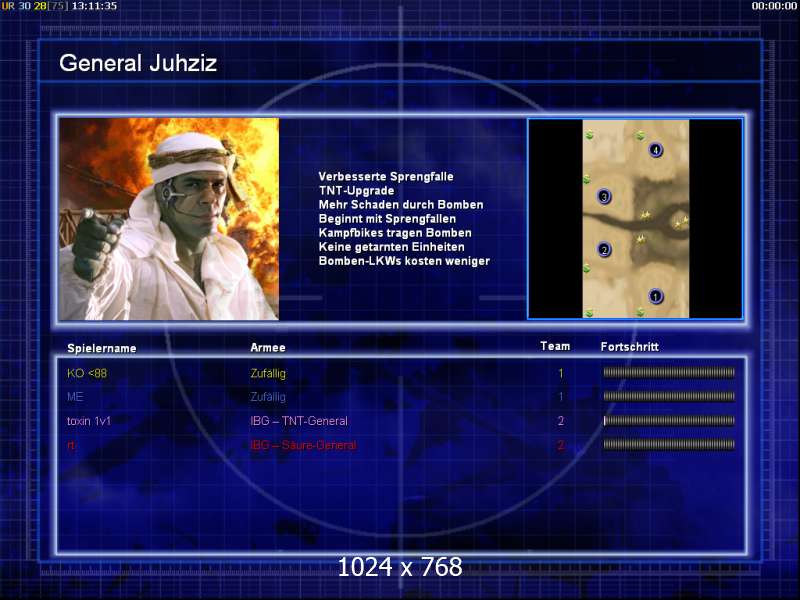Click progress bar of player ME
This screenshot has width=800, height=600.
point(669,396)
